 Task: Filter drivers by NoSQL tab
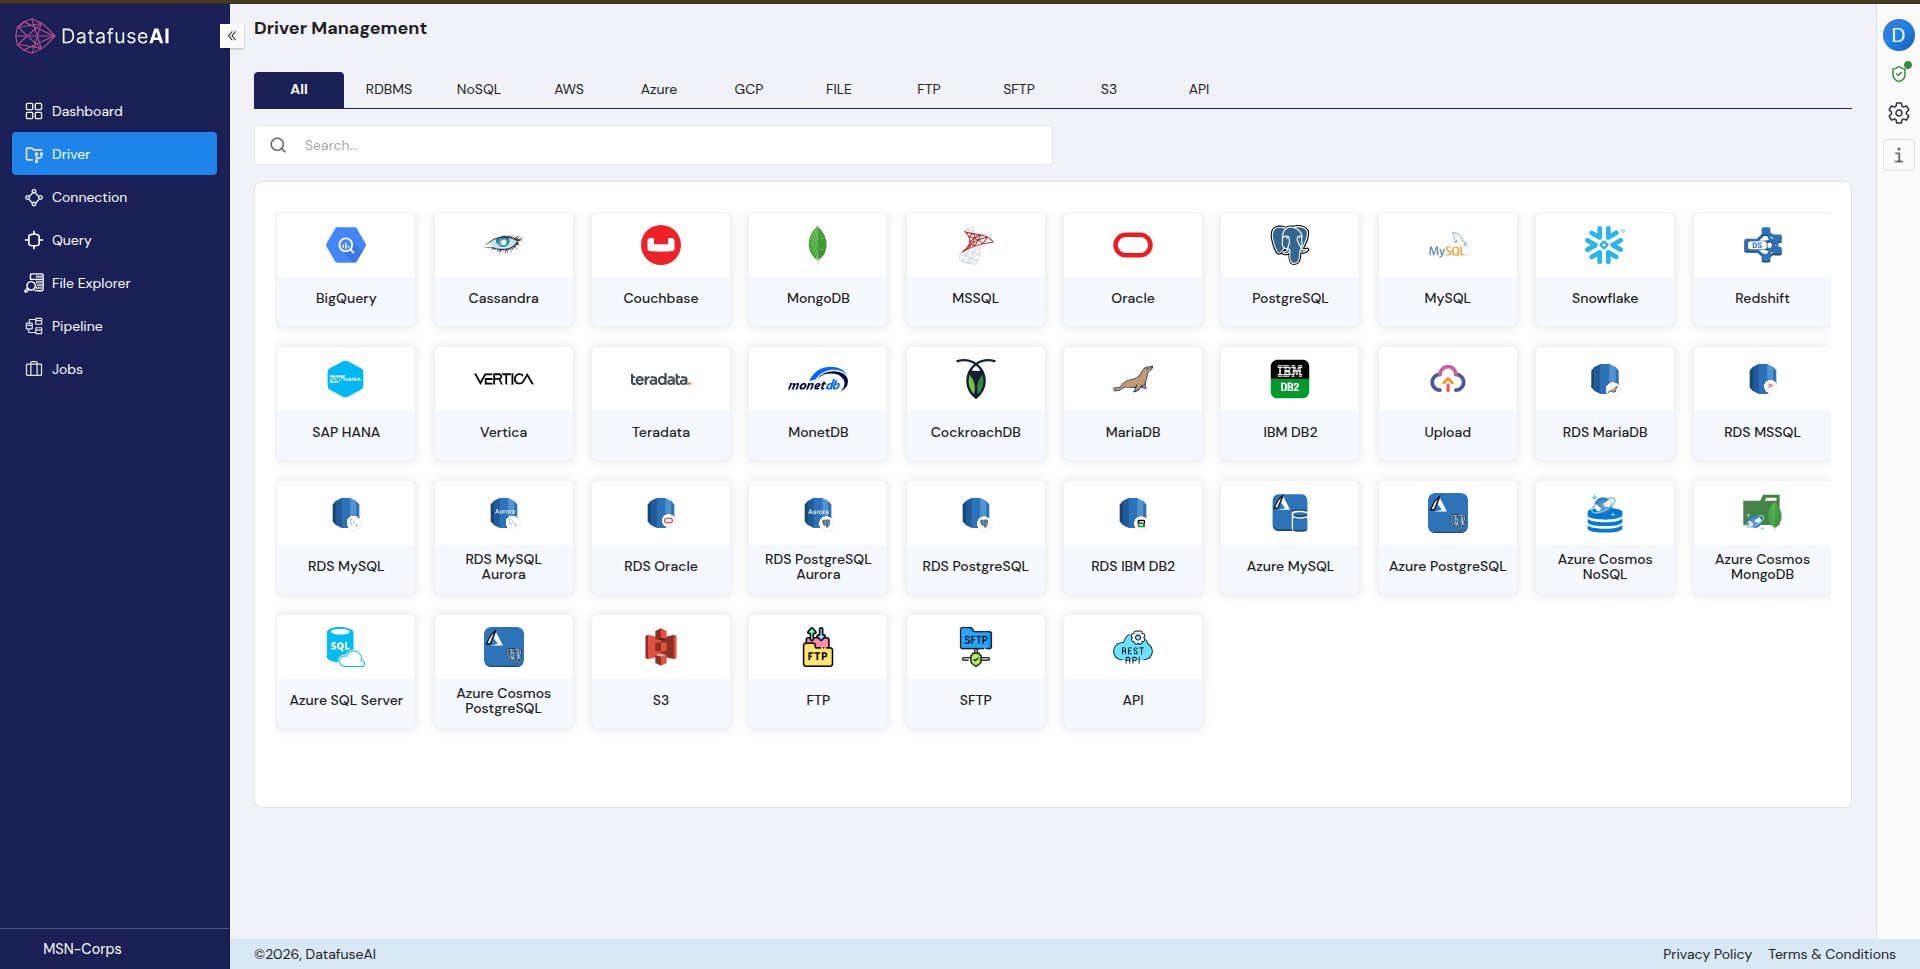pos(479,89)
